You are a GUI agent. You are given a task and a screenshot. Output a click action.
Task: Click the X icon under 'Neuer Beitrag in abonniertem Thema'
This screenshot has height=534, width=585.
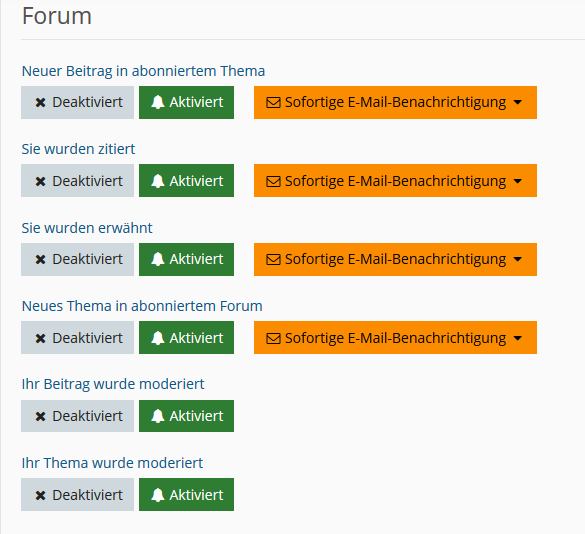pos(40,103)
